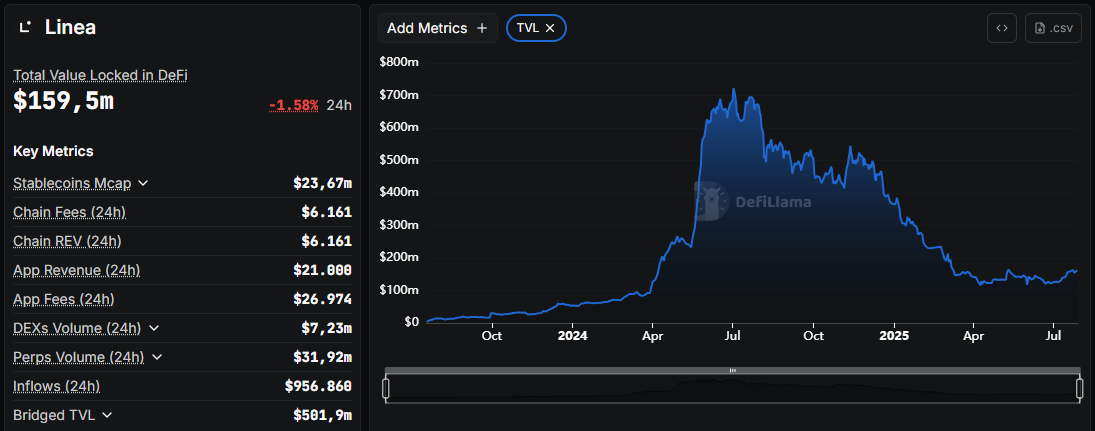Click the Chain Fees (24h) label

[x=69, y=212]
